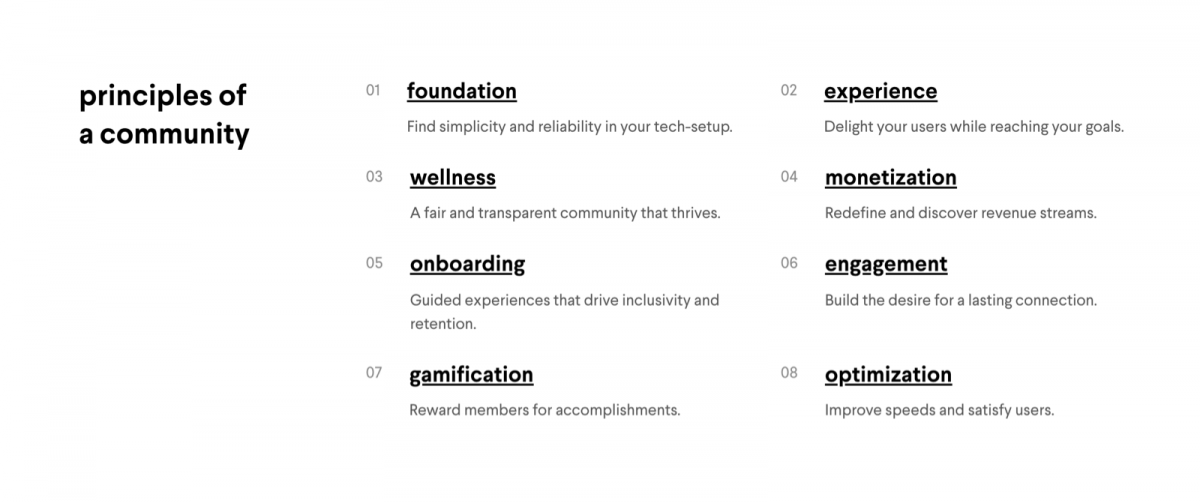Open the optimization heading link
The height and width of the screenshot is (503, 1200).
pos(888,375)
